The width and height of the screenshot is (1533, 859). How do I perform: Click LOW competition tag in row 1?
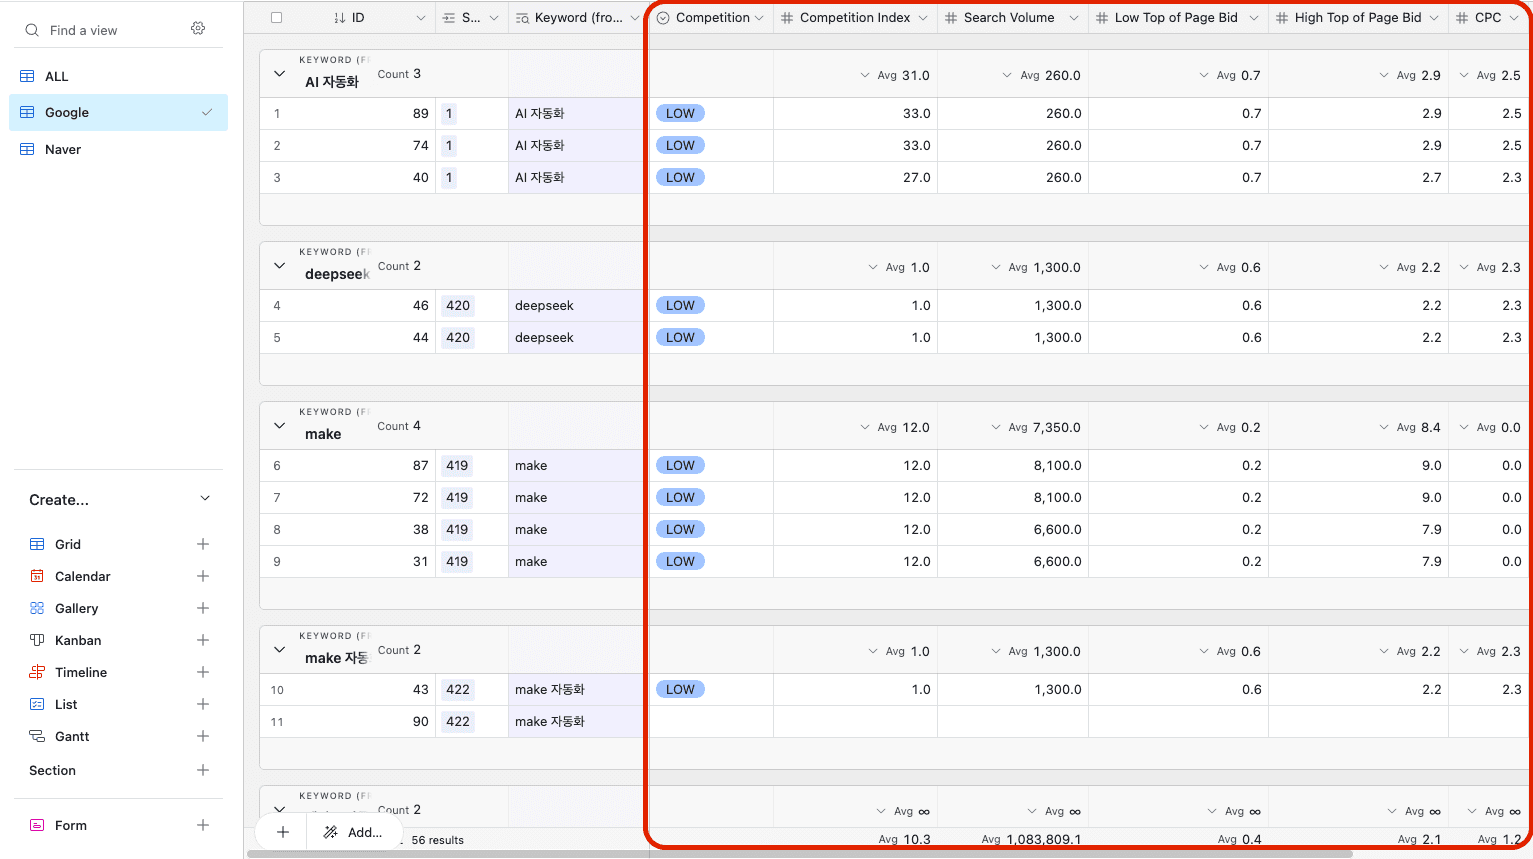680,113
